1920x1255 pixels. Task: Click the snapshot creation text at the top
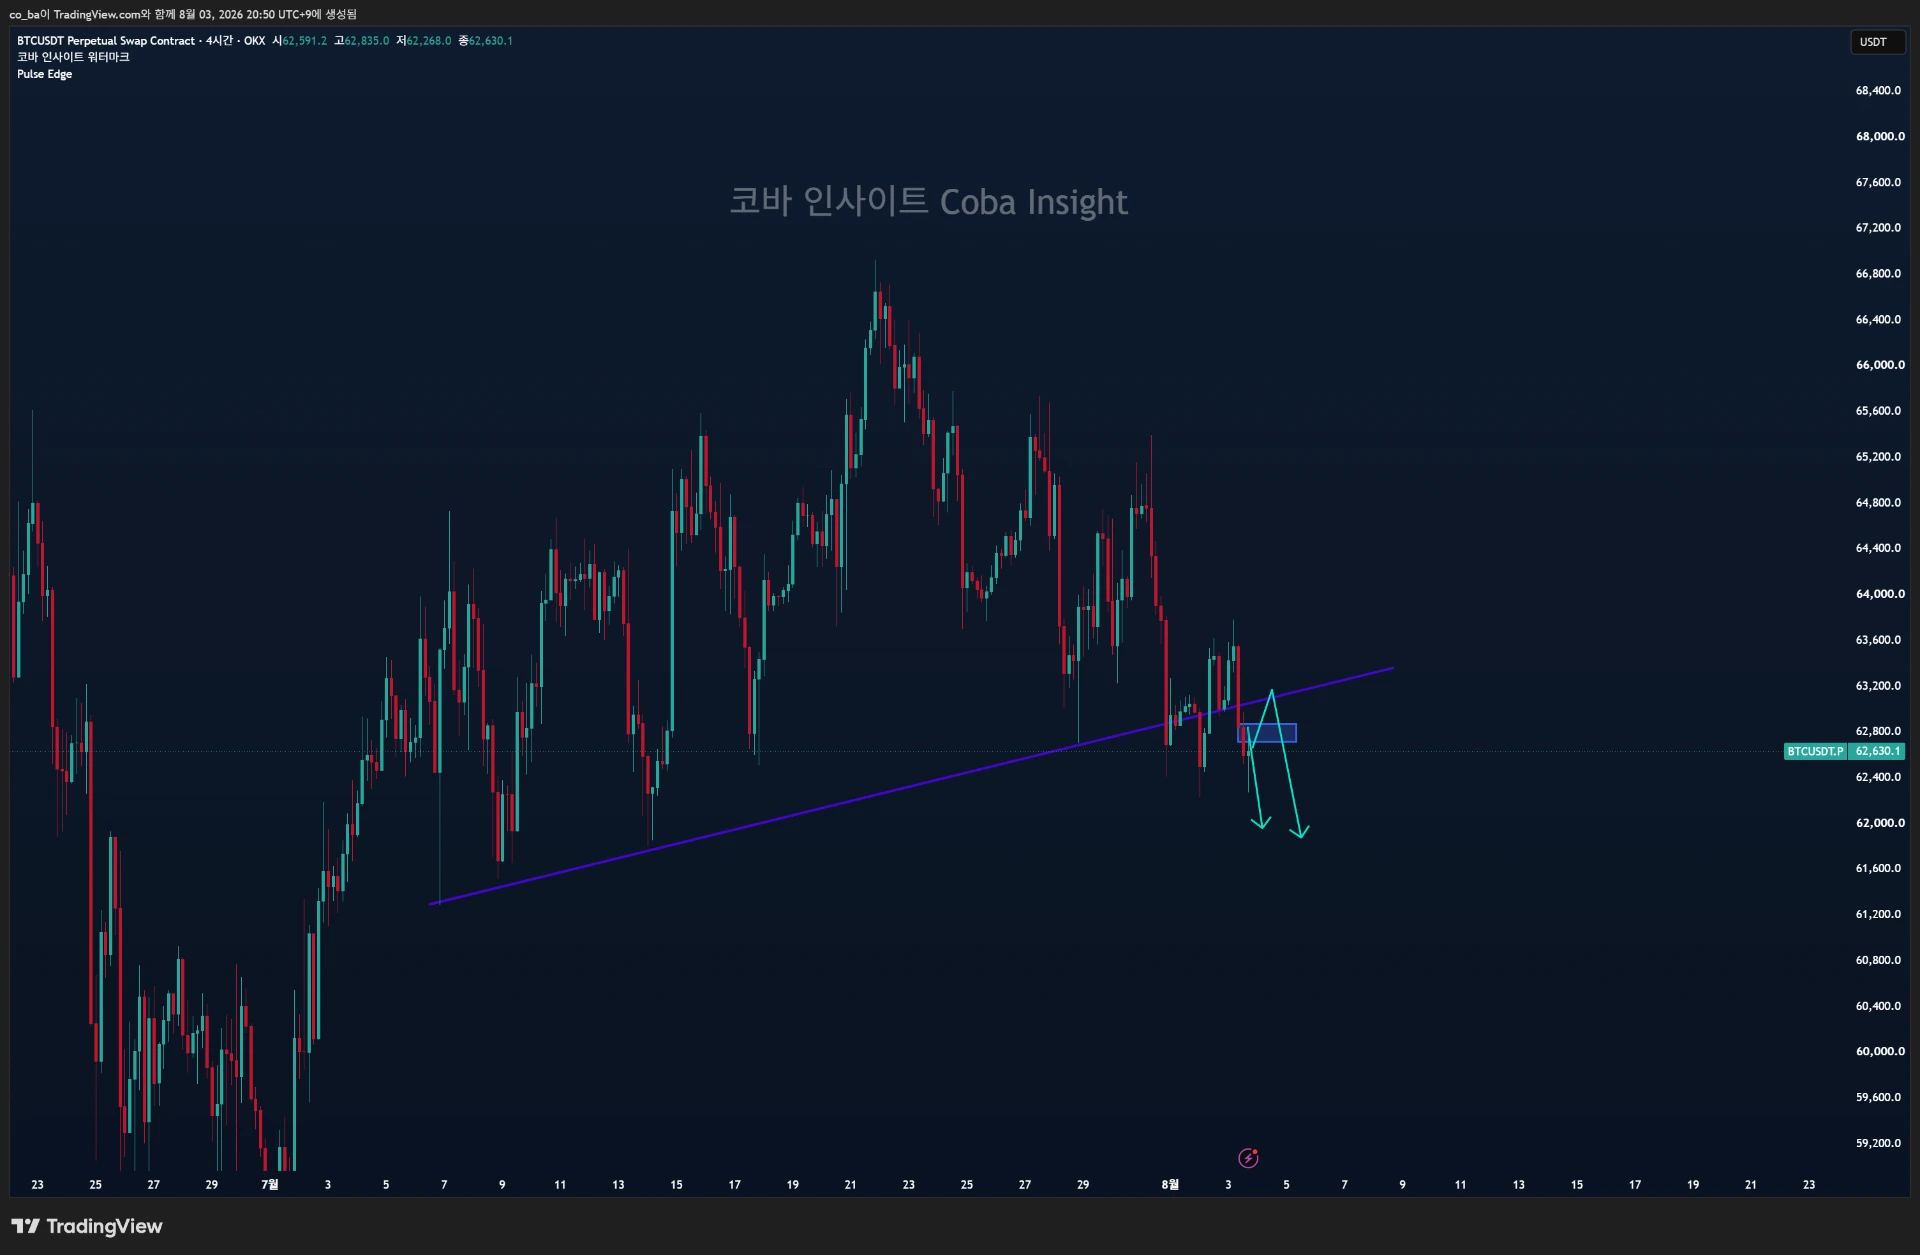pos(183,14)
